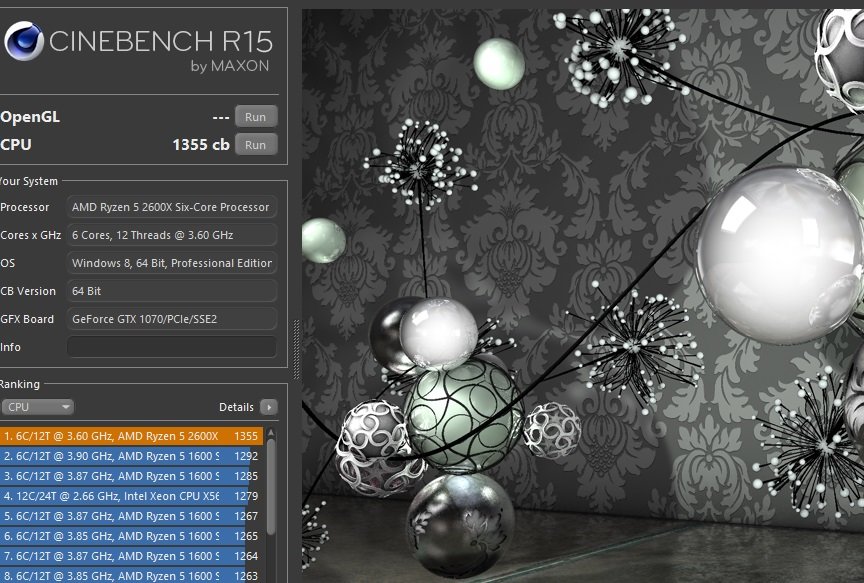Click the OpenGL label
The height and width of the screenshot is (583, 864).
pos(30,117)
